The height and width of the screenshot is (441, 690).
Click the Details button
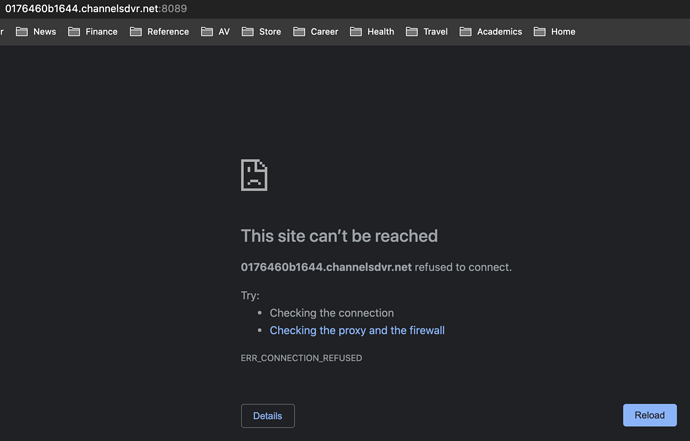tap(268, 416)
